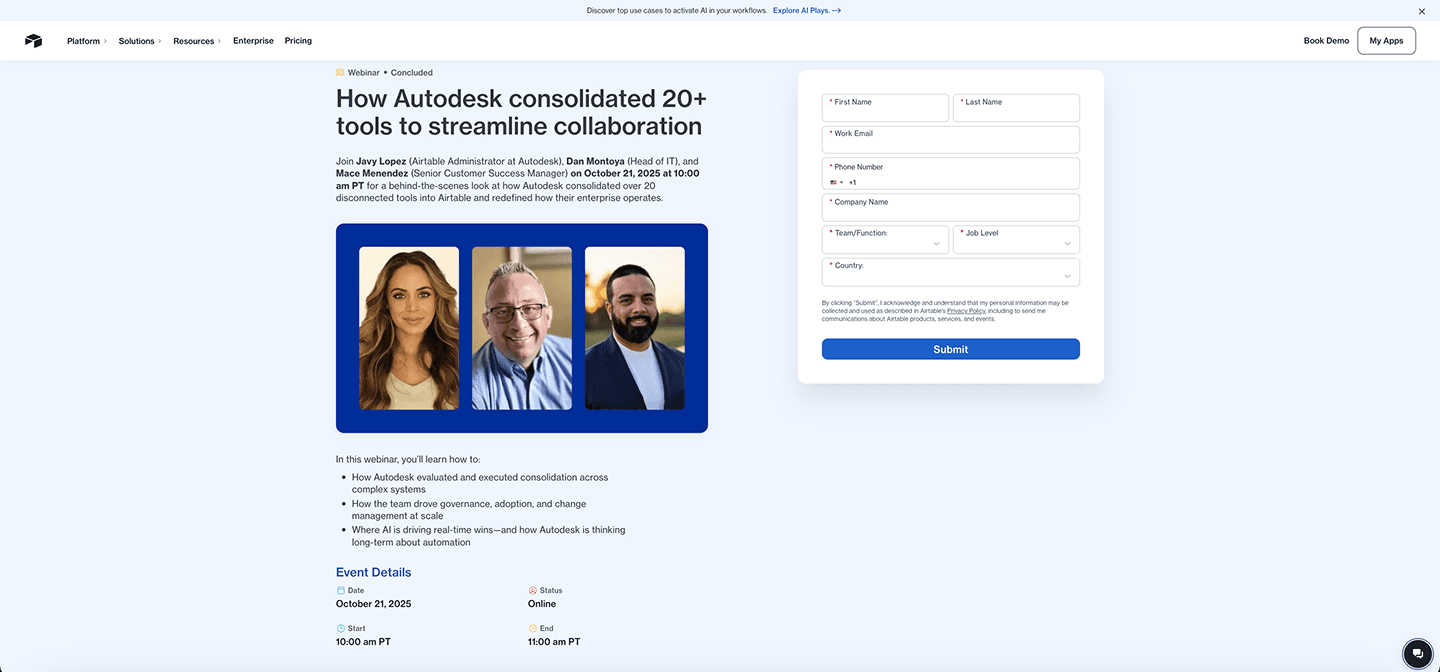Click the calendar icon next to Date
Screen dimensions: 1440x672
[x=340, y=590]
